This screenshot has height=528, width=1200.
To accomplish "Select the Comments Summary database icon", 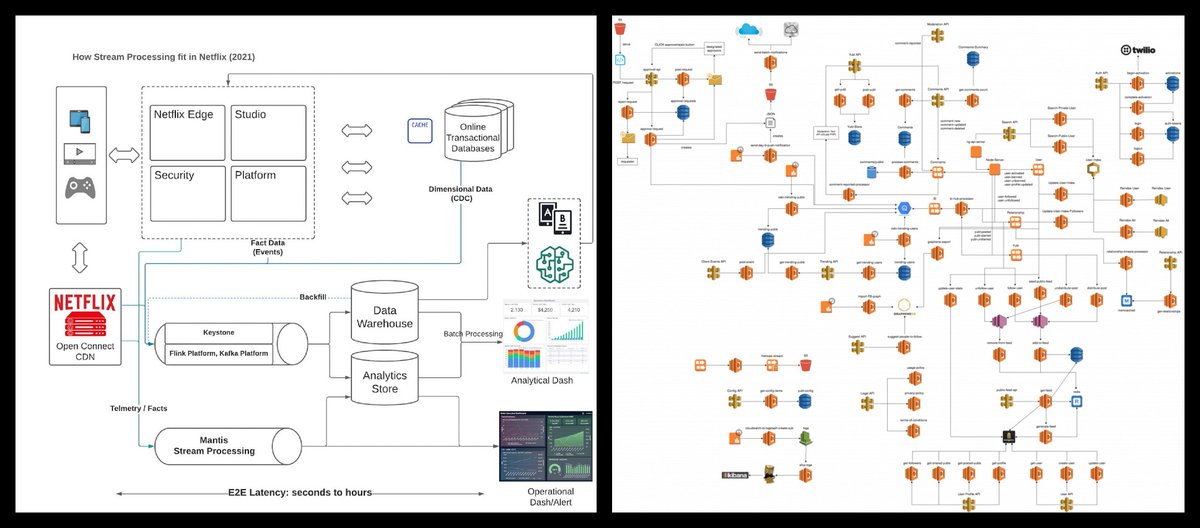I will pos(973,60).
